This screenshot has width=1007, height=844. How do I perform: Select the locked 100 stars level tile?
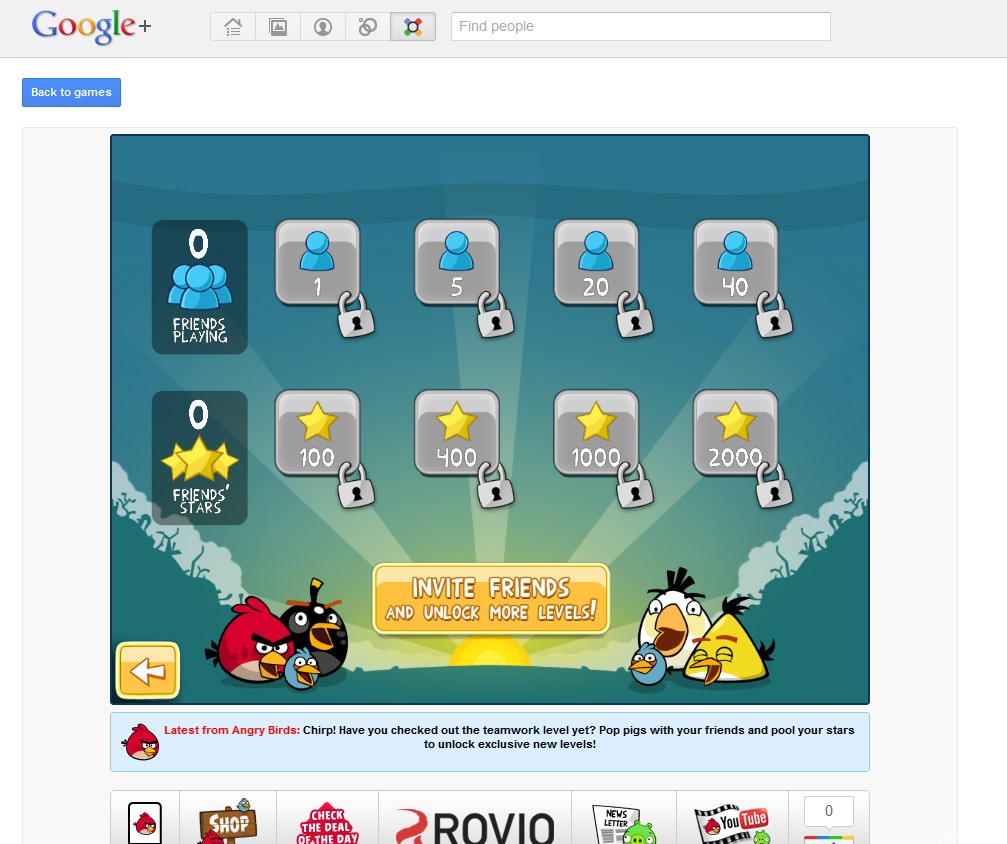317,433
